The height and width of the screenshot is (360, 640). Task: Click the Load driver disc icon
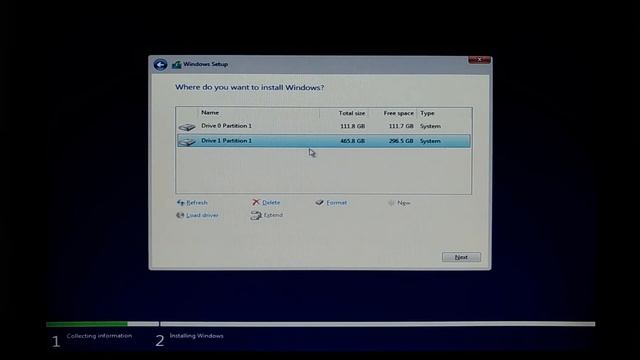tap(180, 215)
